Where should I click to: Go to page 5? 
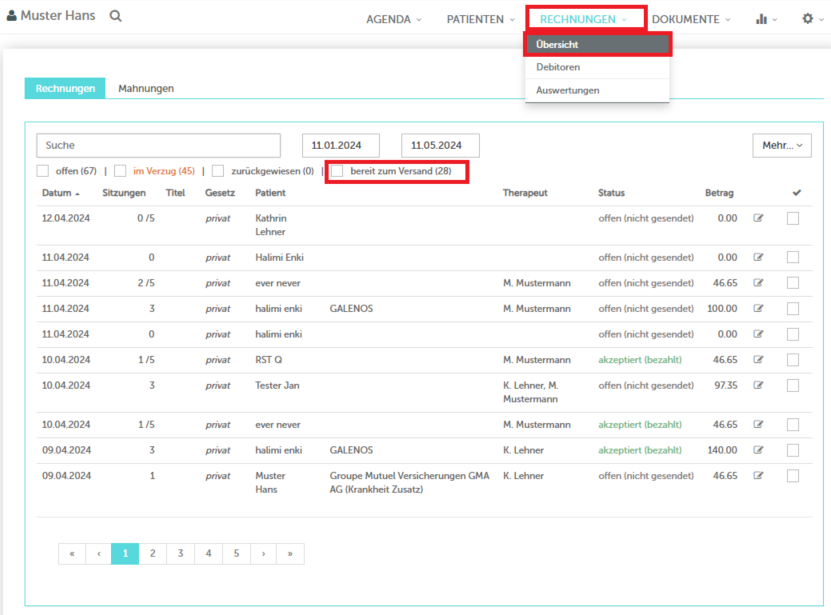[x=236, y=554]
